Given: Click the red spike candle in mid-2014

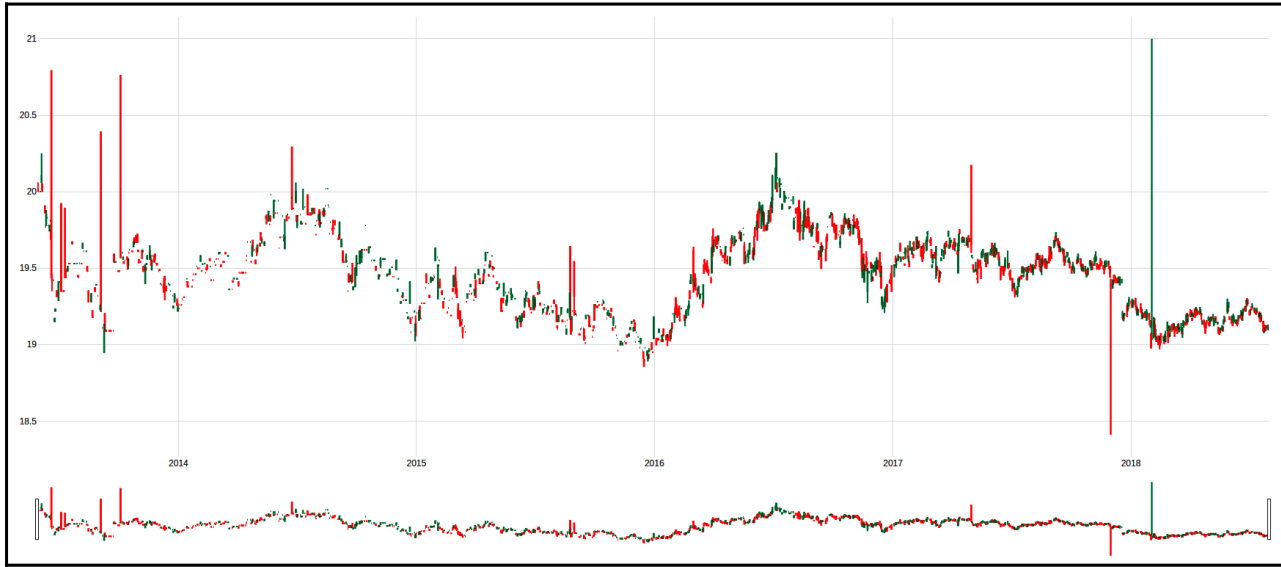Looking at the screenshot, I should (x=292, y=175).
